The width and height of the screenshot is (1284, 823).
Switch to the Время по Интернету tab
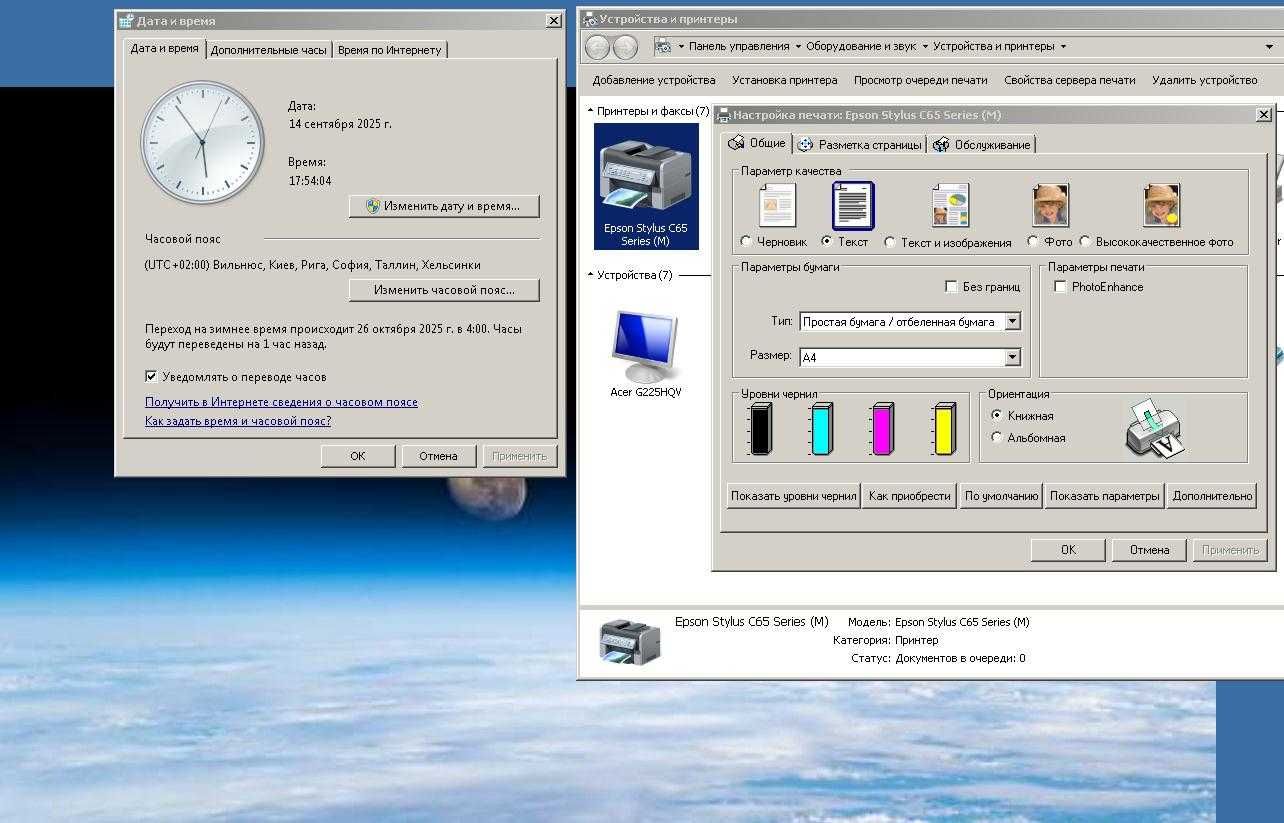point(389,50)
